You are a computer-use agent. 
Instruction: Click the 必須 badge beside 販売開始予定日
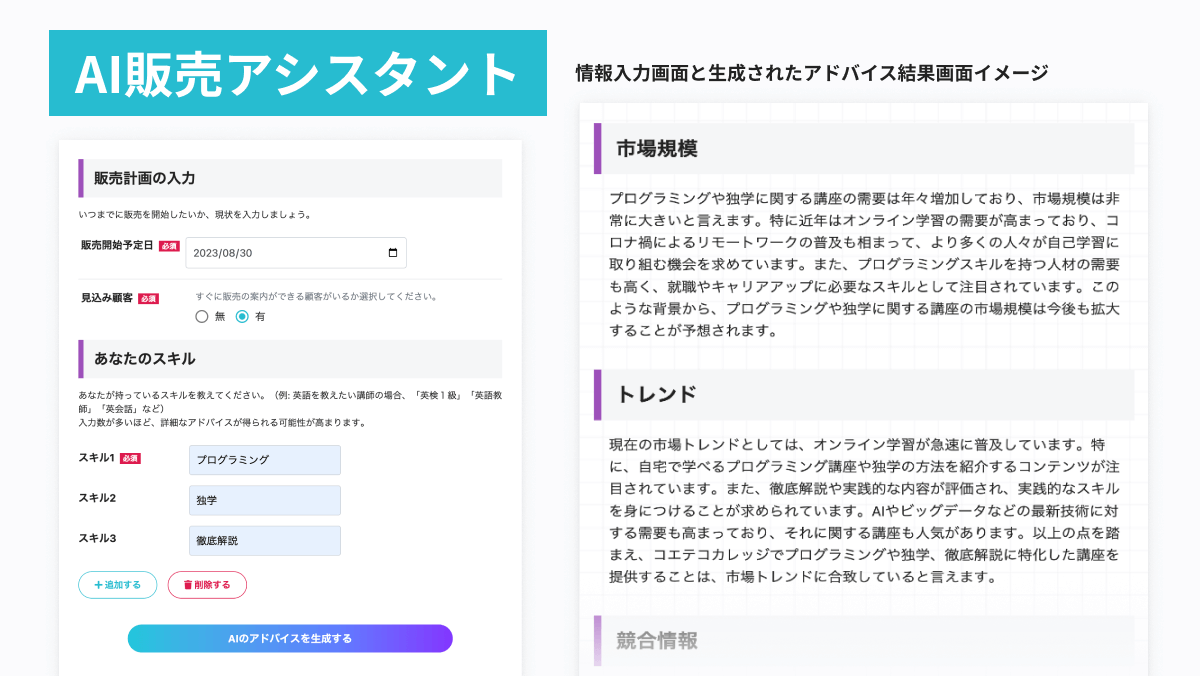pos(169,246)
